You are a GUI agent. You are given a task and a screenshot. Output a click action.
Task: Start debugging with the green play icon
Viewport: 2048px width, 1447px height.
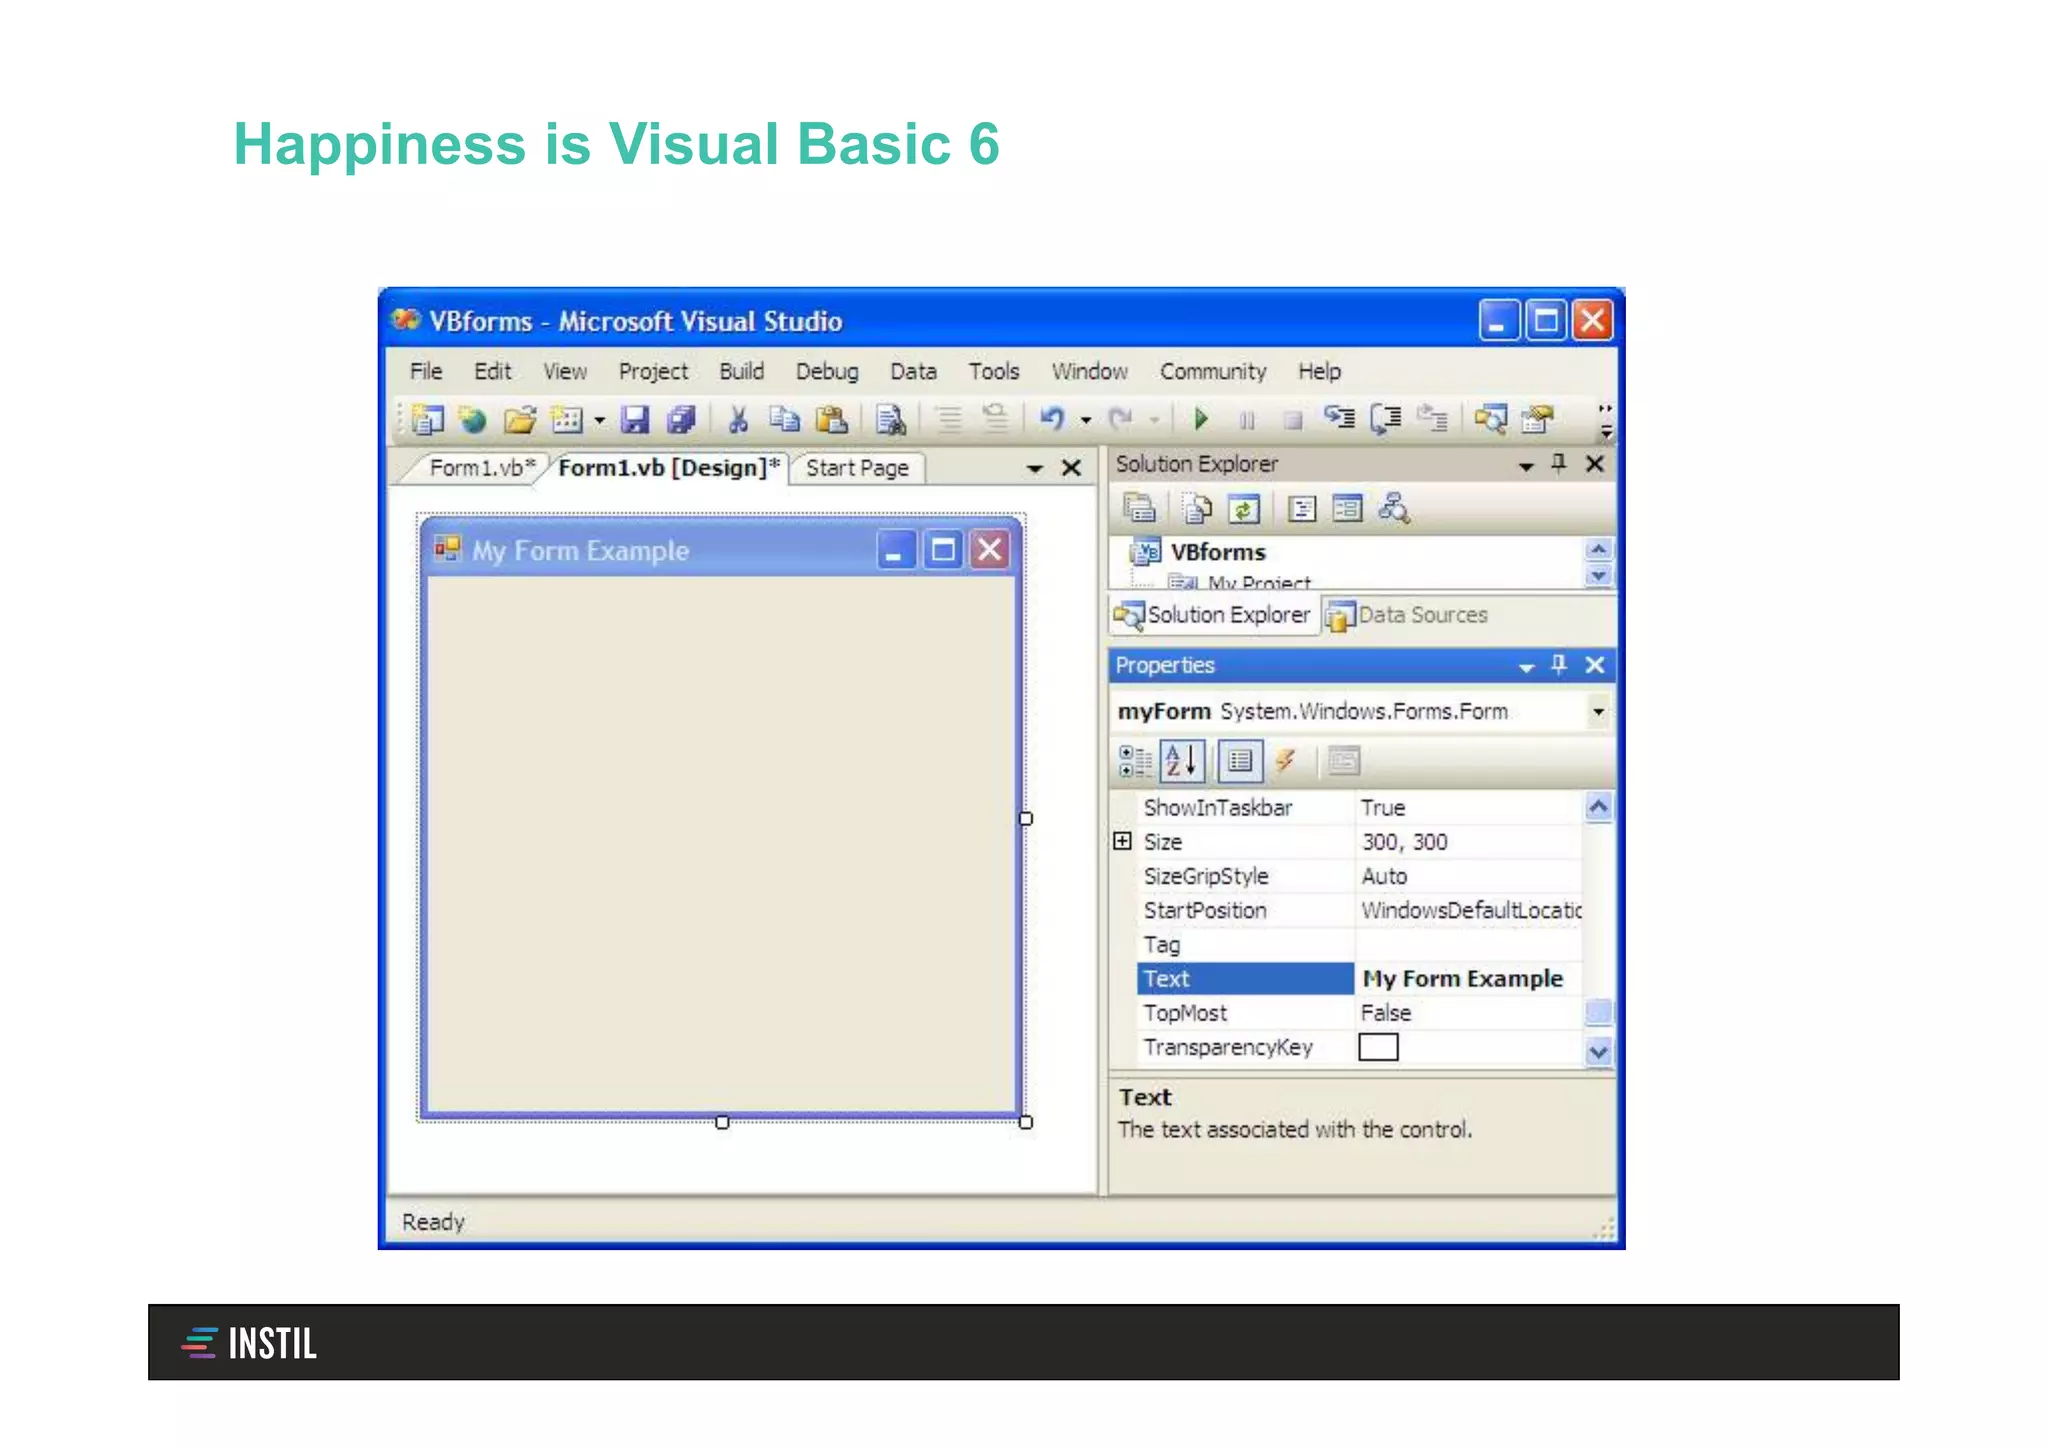tap(1202, 419)
